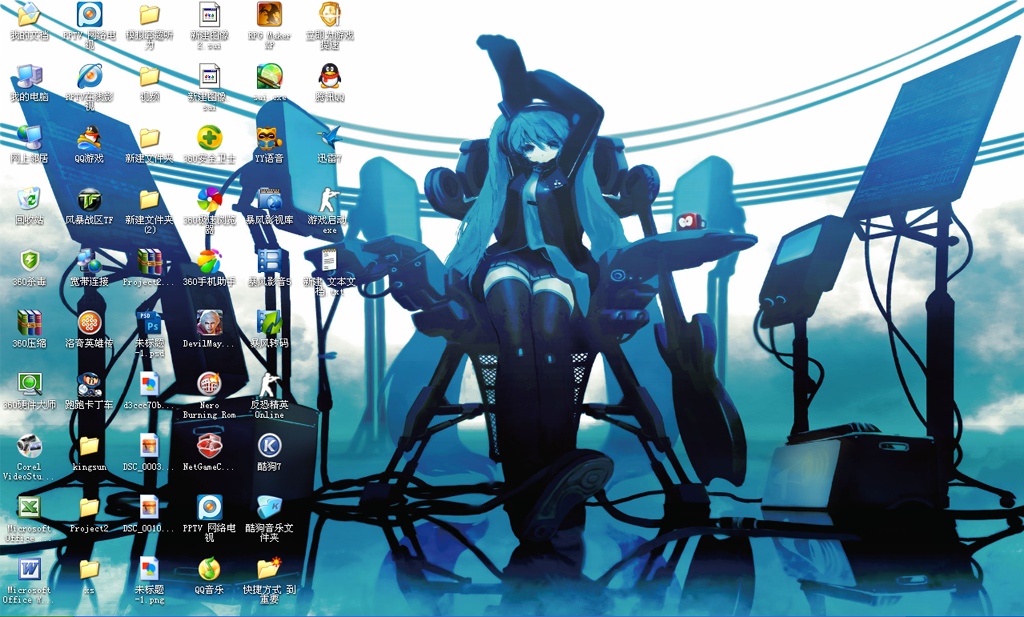The width and height of the screenshot is (1024, 617).
Task: Click the QQ游戏 penguin icon
Action: [x=89, y=137]
